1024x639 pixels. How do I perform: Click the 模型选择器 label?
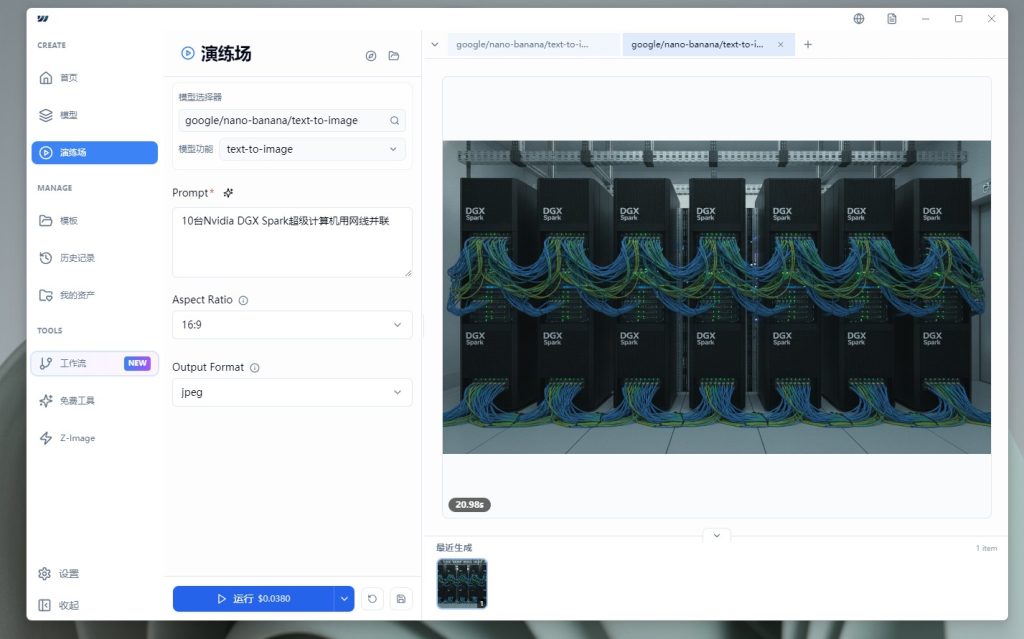[200, 97]
